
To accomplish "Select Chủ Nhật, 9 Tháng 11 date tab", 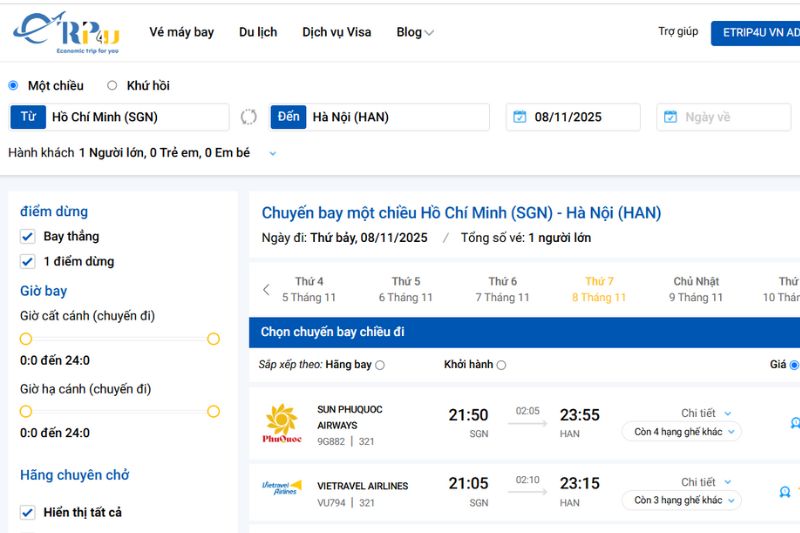I will click(696, 289).
